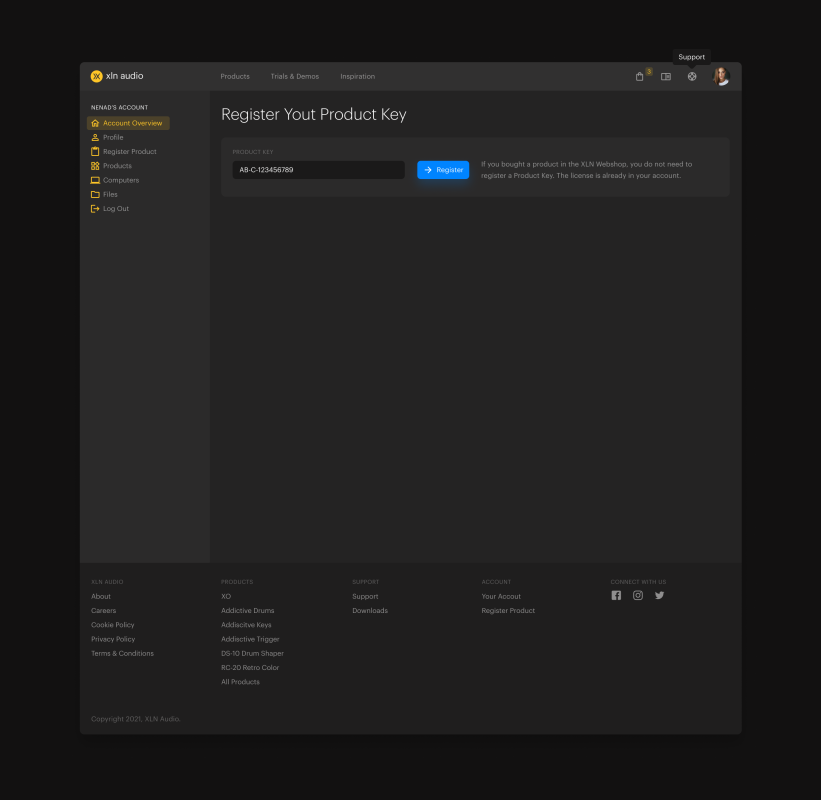
Task: Select Account Overview in the sidebar
Action: click(x=128, y=123)
